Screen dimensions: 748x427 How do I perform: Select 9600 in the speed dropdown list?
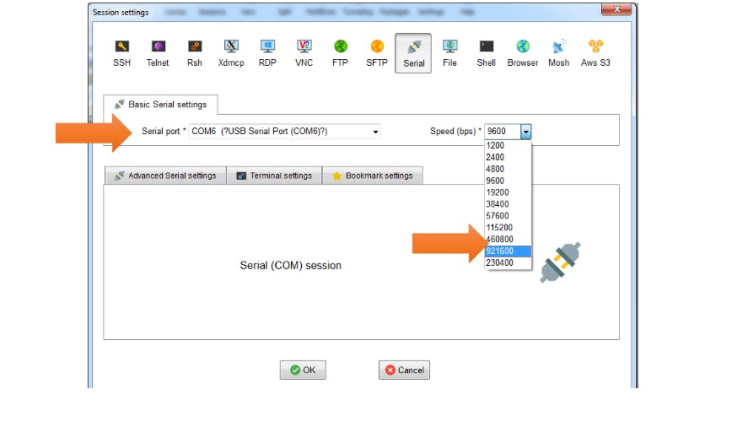(508, 180)
